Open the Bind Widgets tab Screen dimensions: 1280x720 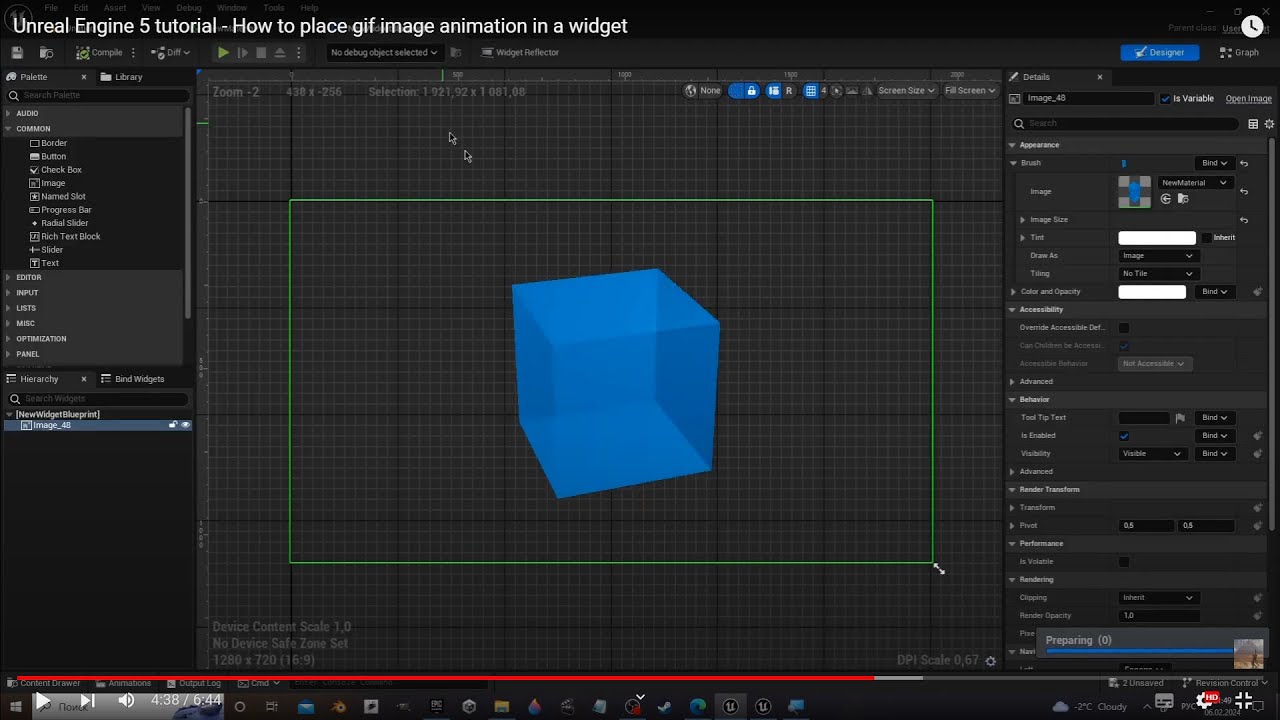[x=132, y=379]
